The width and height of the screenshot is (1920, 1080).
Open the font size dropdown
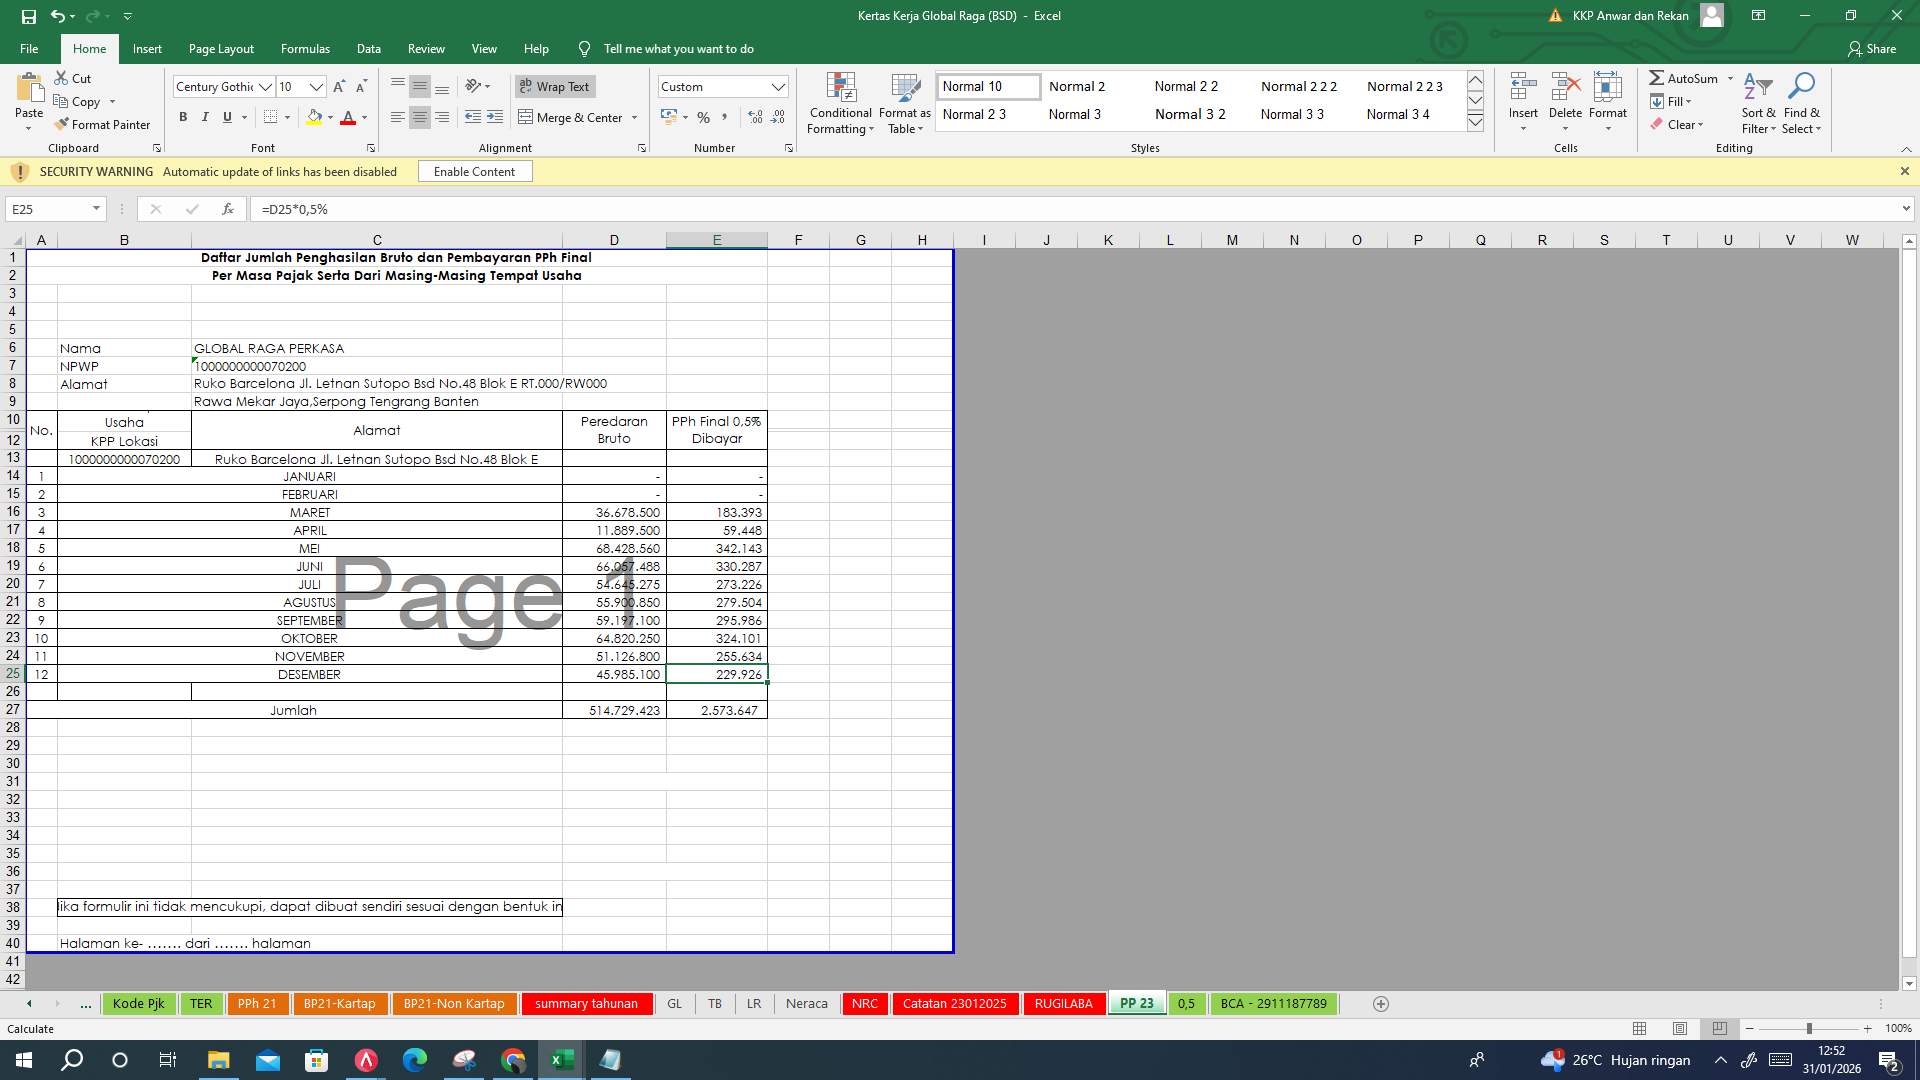[315, 87]
